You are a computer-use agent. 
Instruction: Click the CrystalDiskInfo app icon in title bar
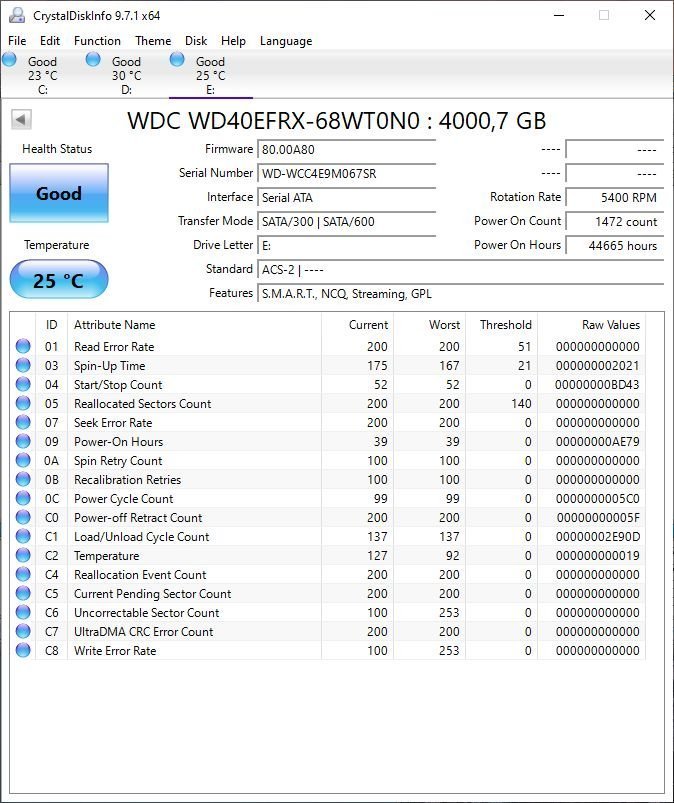coord(17,16)
